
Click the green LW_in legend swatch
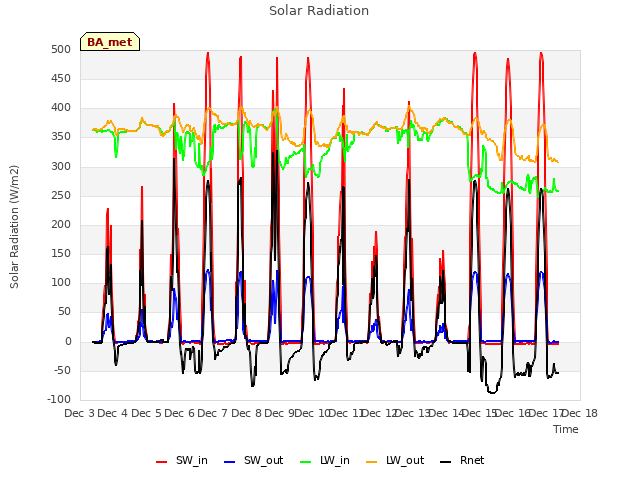point(306,462)
